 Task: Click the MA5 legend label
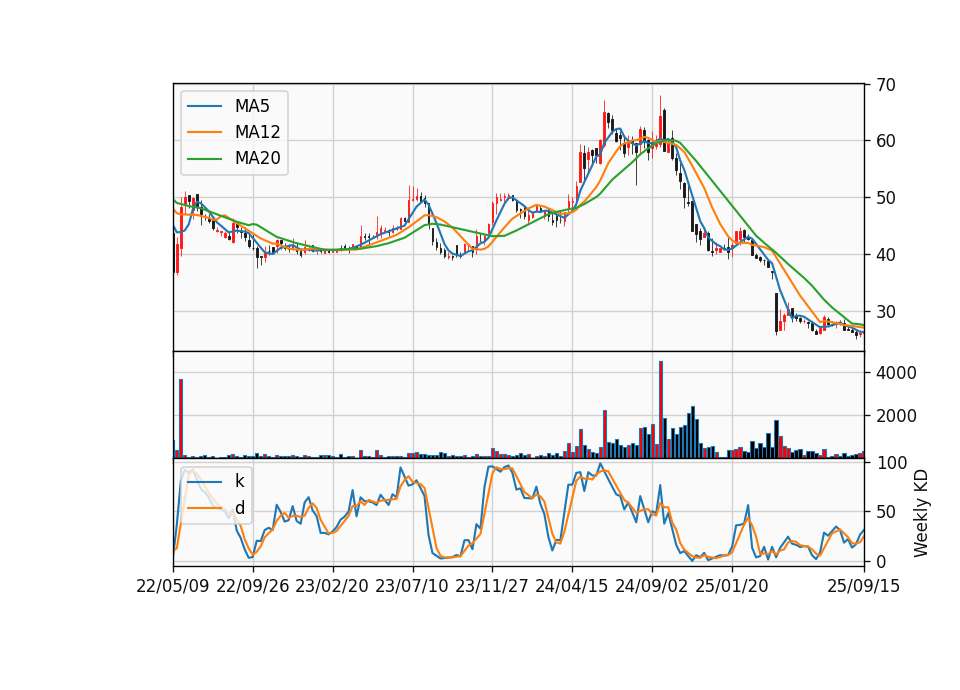pos(252,106)
